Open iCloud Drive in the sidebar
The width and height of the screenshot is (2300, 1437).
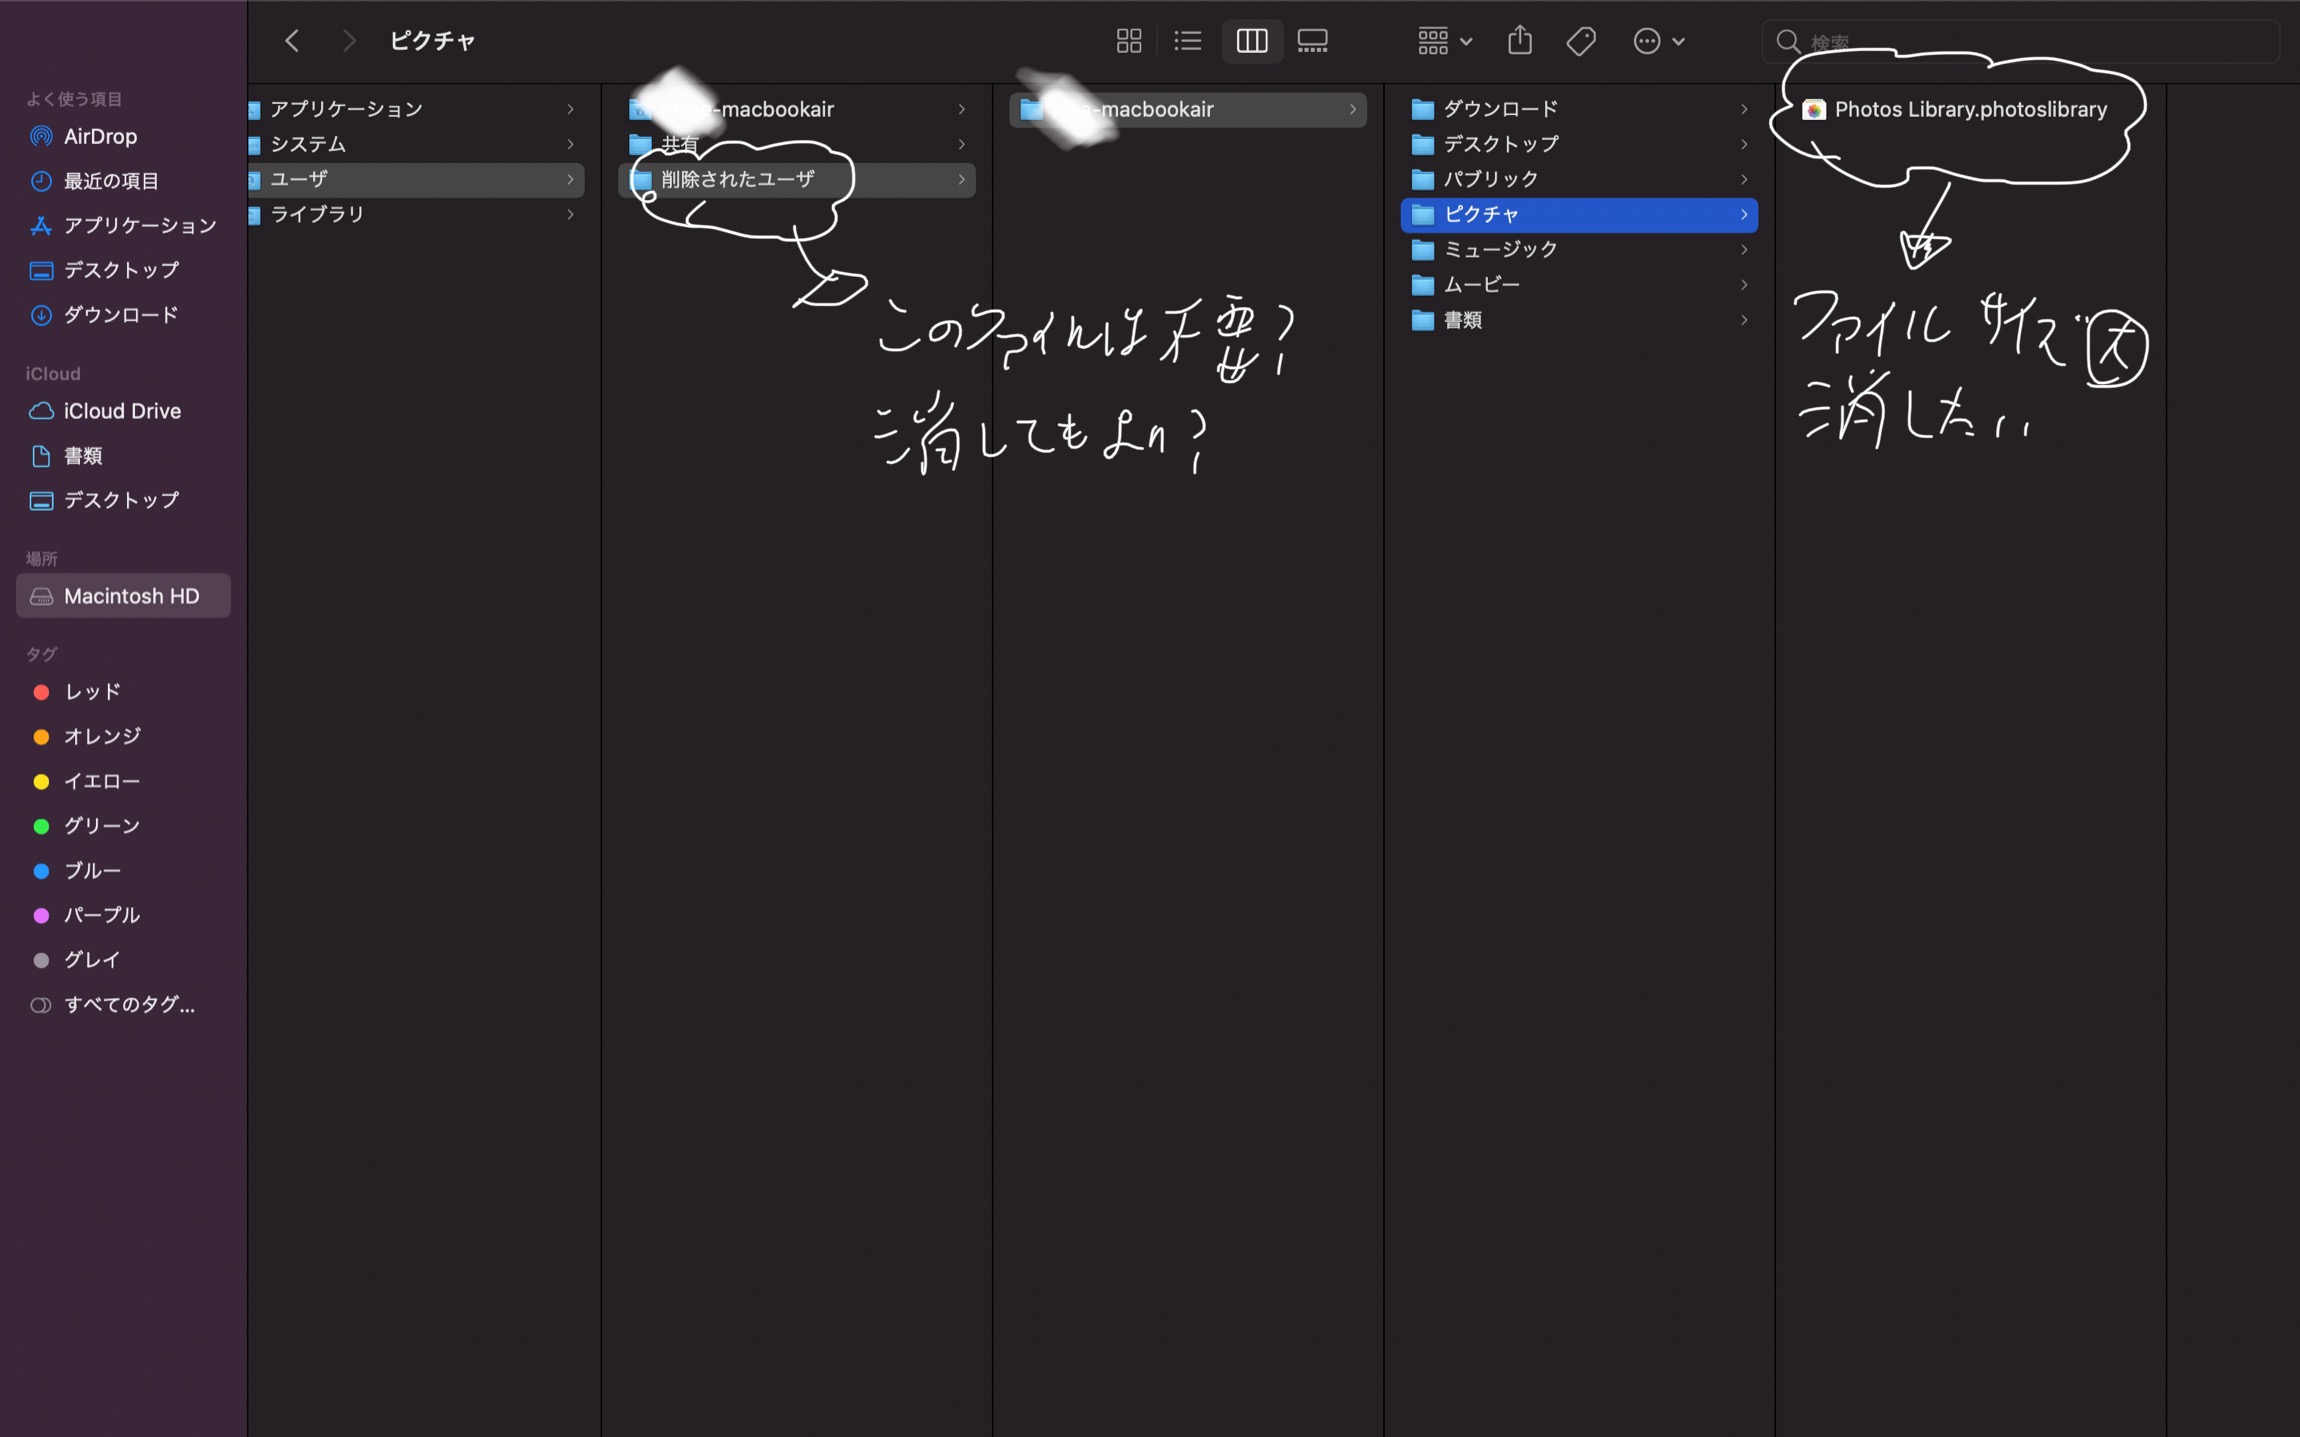(x=122, y=411)
